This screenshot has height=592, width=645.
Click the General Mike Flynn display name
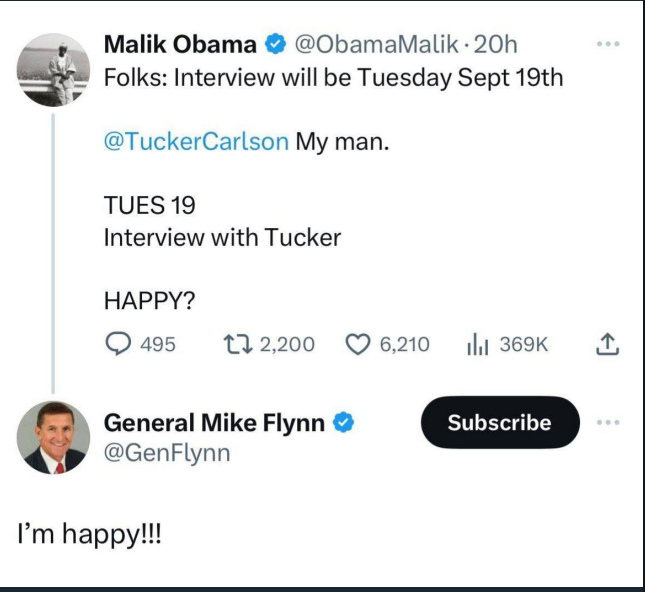[x=214, y=423]
